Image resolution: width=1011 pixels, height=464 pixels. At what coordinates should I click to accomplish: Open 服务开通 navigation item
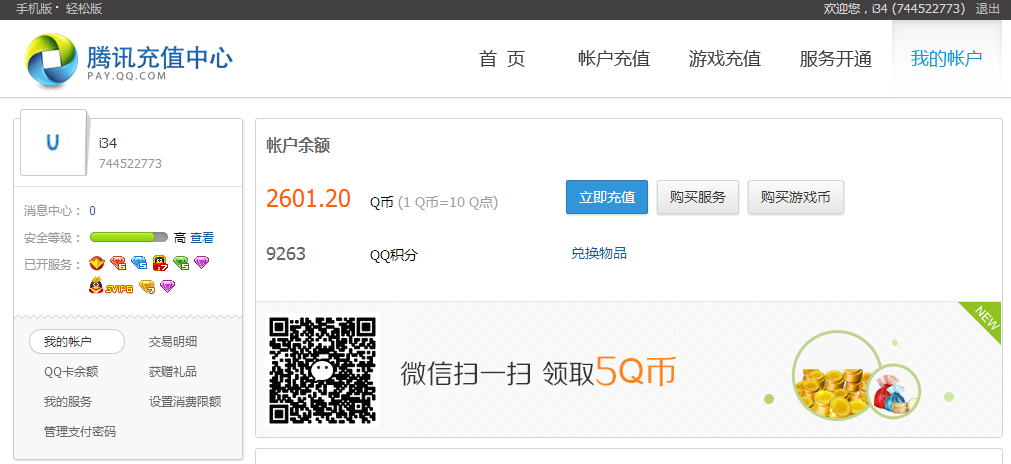pyautogui.click(x=836, y=59)
